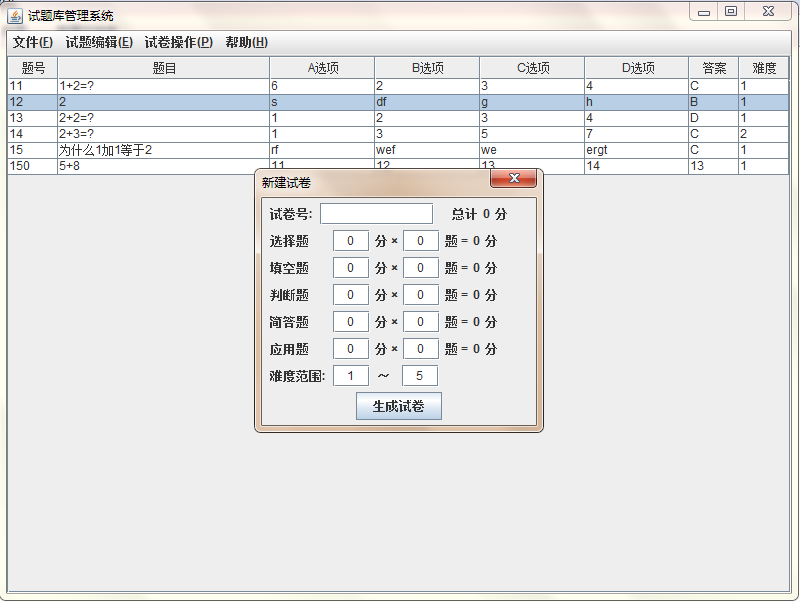Click cell 'h' in D选项 of row 12
This screenshot has width=800, height=602.
(x=637, y=102)
